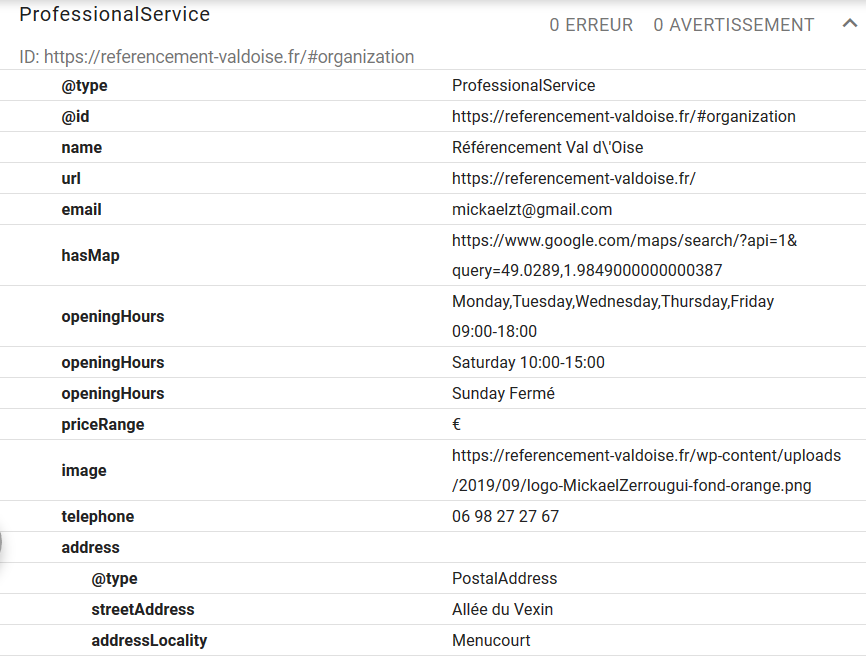The image size is (866, 659).
Task: Click the @id property label
Action: [x=75, y=117]
